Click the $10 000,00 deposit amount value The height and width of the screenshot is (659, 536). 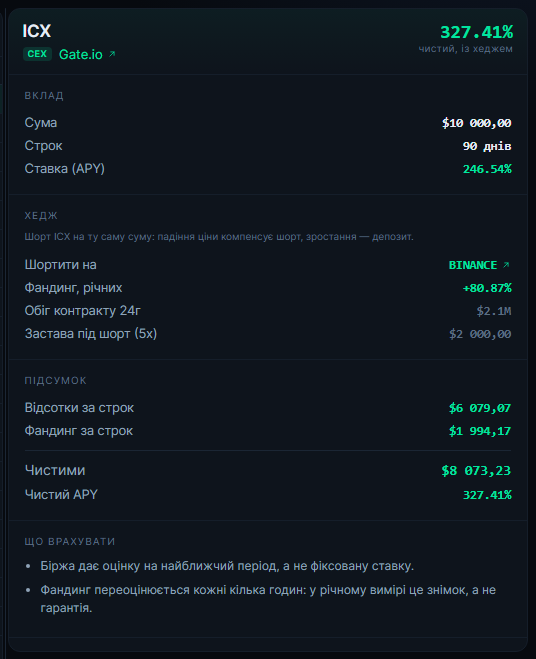476,123
